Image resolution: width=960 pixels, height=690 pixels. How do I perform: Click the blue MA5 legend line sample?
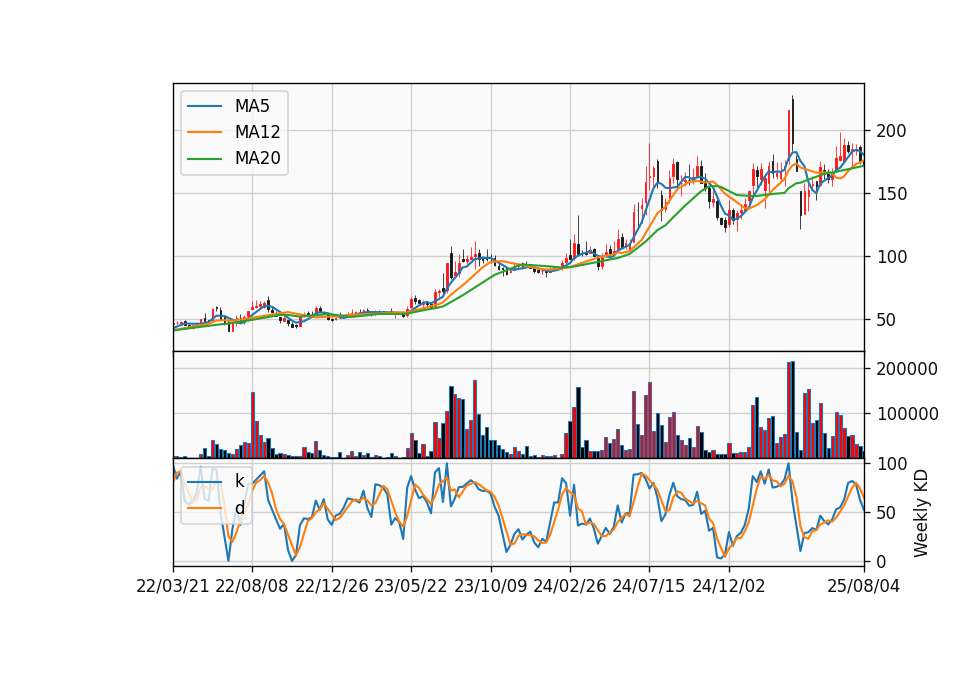(204, 106)
